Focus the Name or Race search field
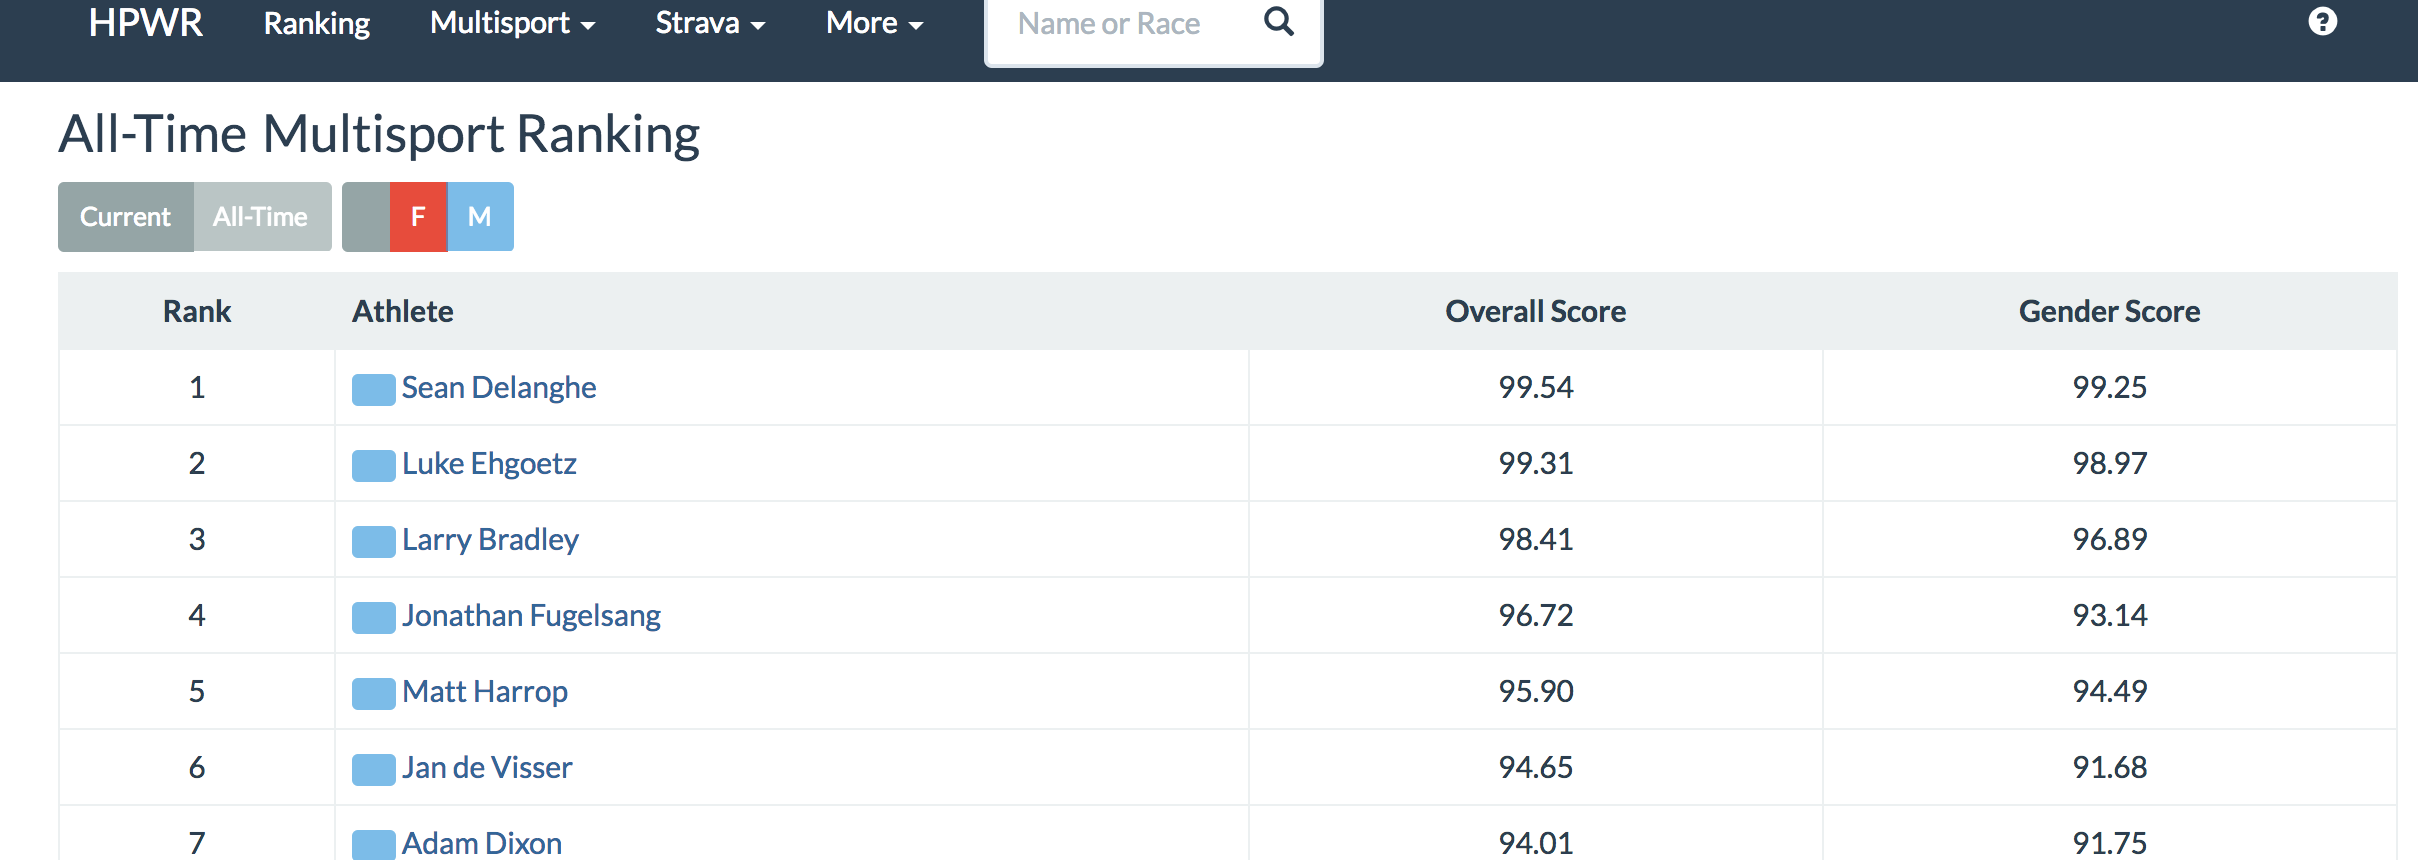The height and width of the screenshot is (860, 2418). click(x=1120, y=24)
